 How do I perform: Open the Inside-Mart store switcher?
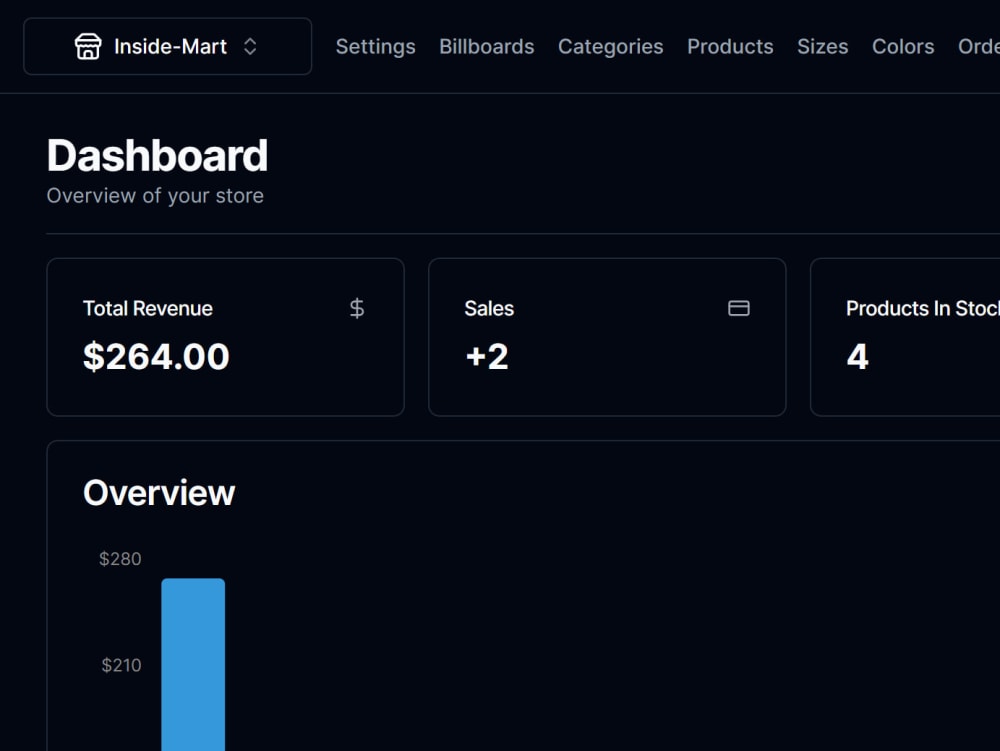click(168, 47)
